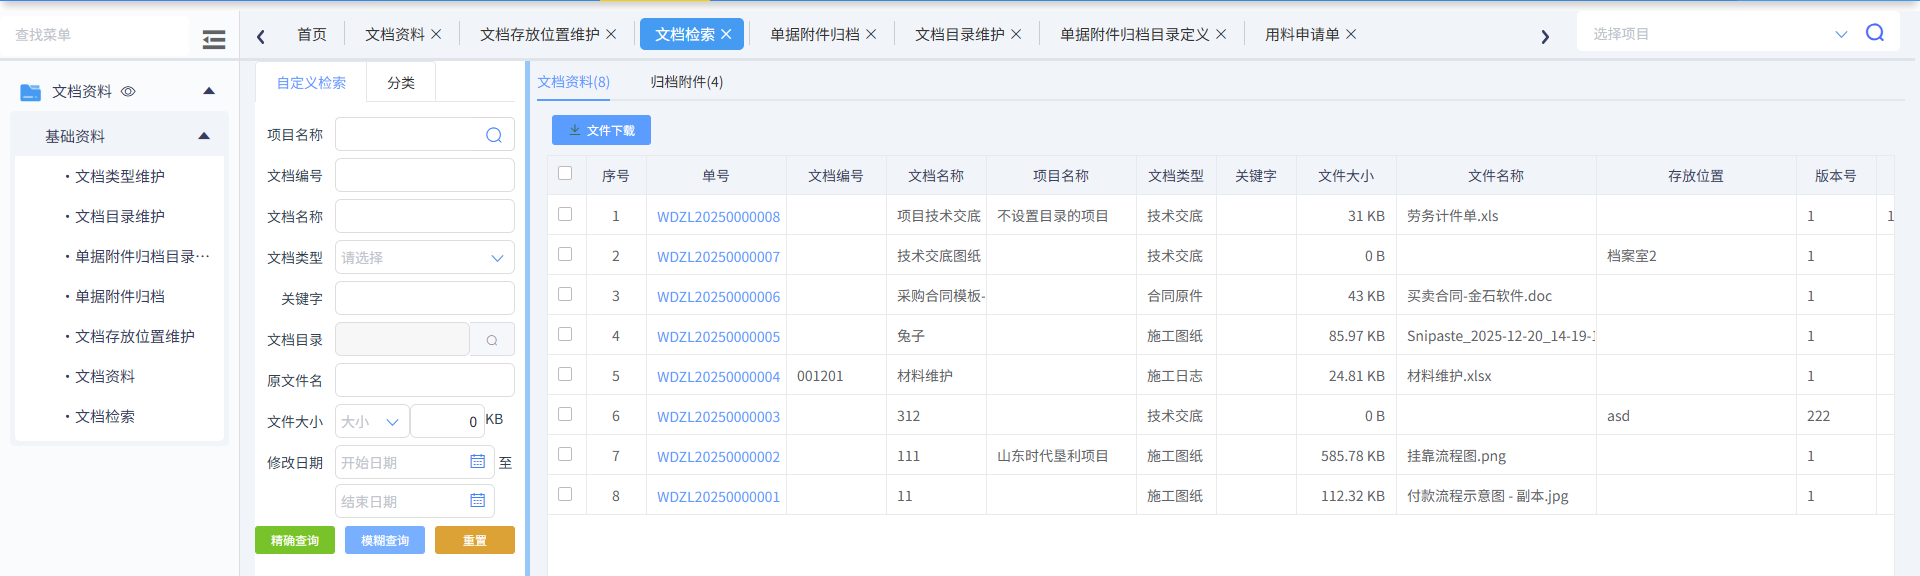Click the eye icon beside 文档资料
1920x576 pixels.
(x=128, y=91)
